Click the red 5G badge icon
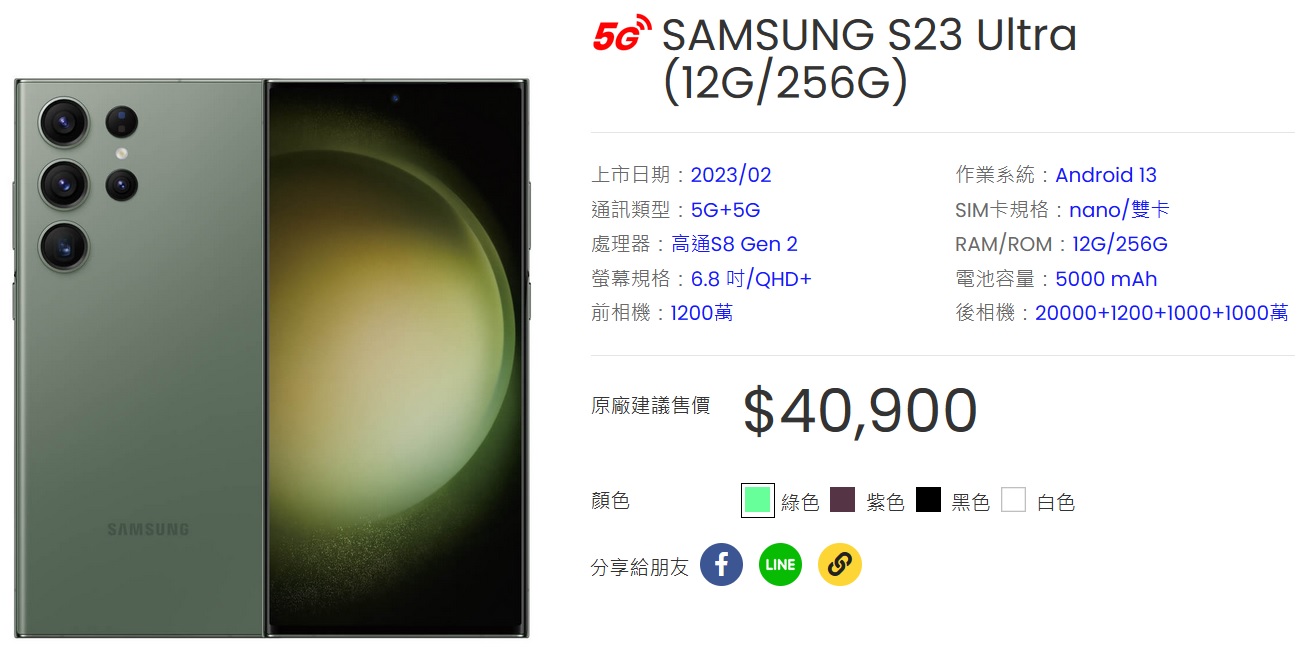This screenshot has width=1303, height=671. coord(621,33)
